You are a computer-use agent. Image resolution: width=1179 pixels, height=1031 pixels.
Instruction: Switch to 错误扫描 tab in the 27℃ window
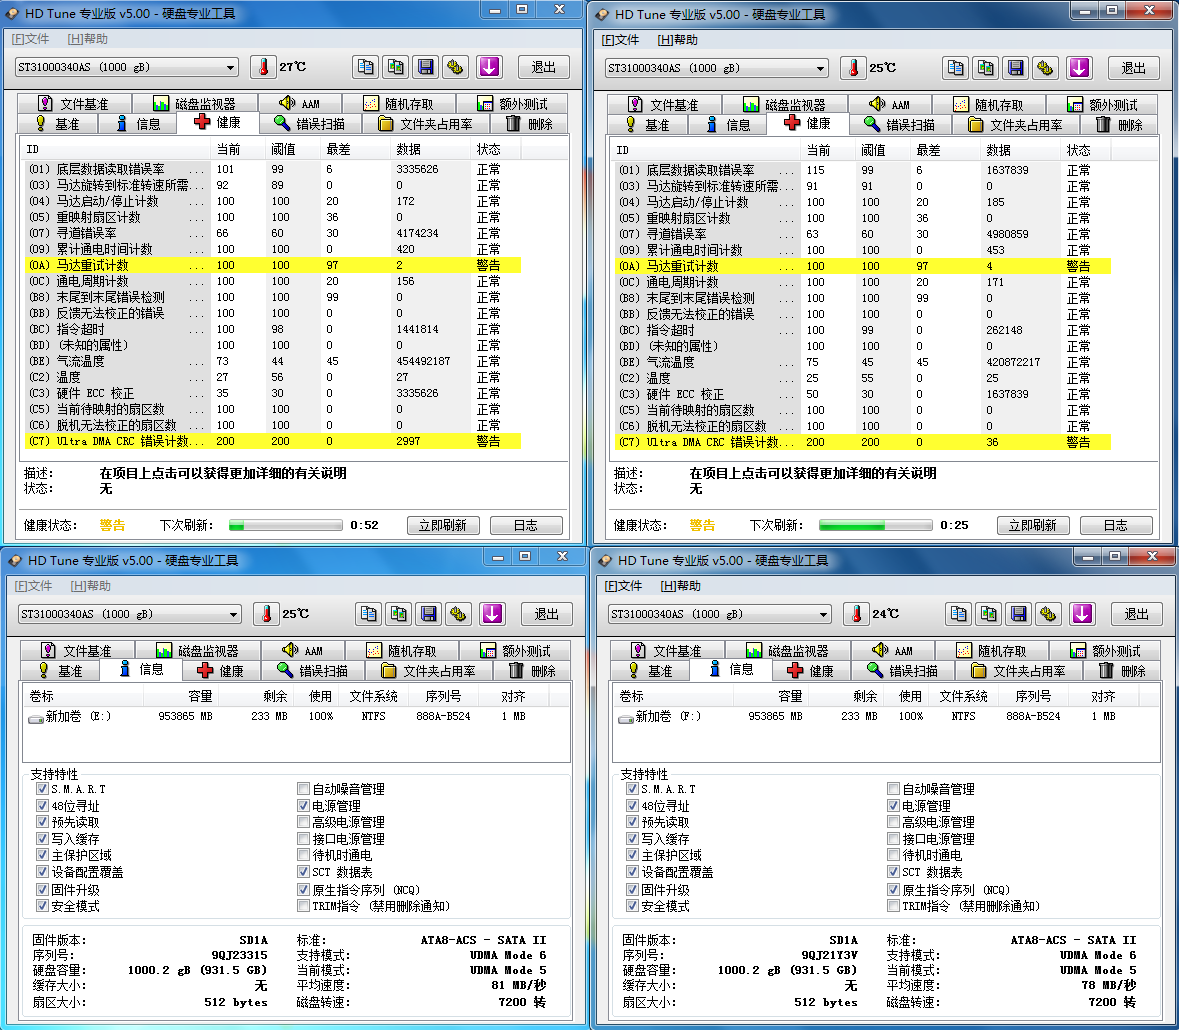click(x=308, y=124)
